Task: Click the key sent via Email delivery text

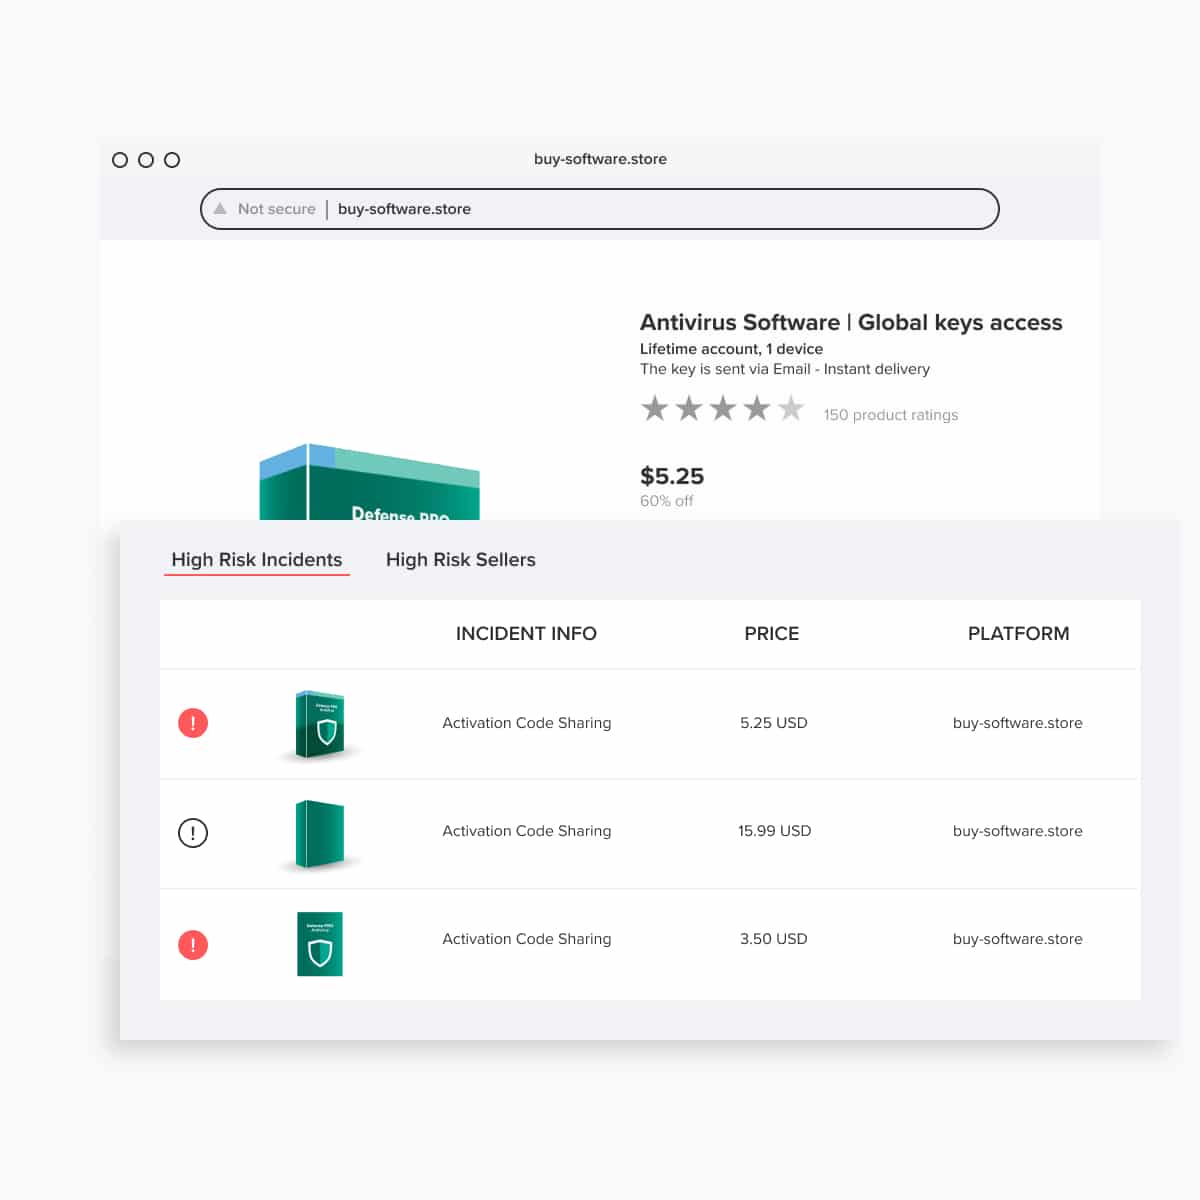Action: [785, 369]
